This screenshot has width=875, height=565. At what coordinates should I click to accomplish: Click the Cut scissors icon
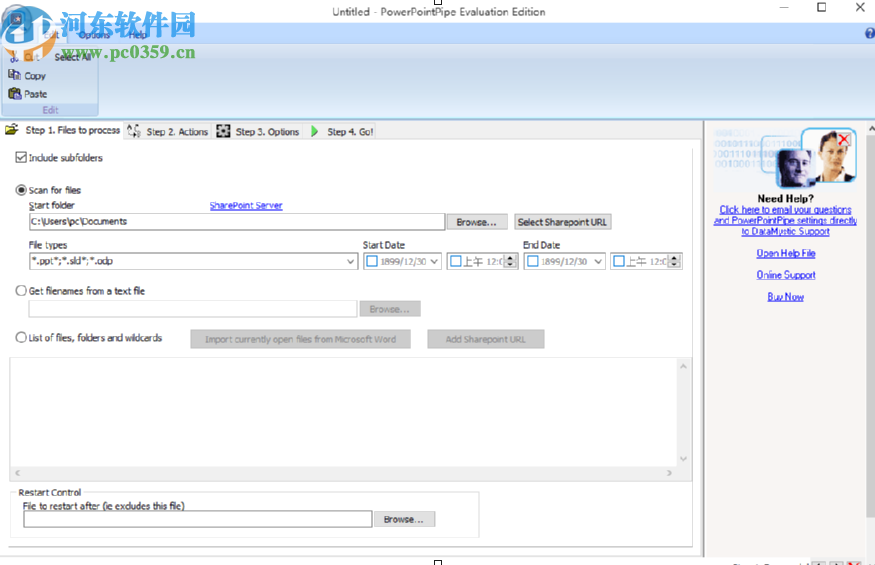(14, 57)
